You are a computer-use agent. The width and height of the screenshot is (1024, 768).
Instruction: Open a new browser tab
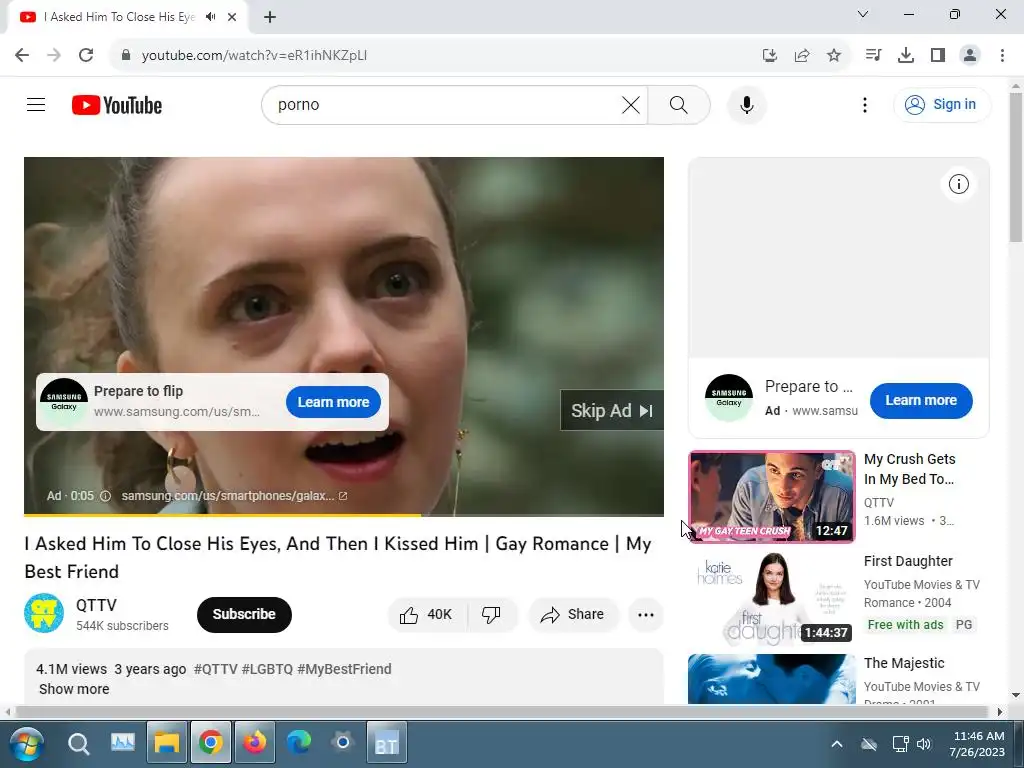tap(270, 17)
